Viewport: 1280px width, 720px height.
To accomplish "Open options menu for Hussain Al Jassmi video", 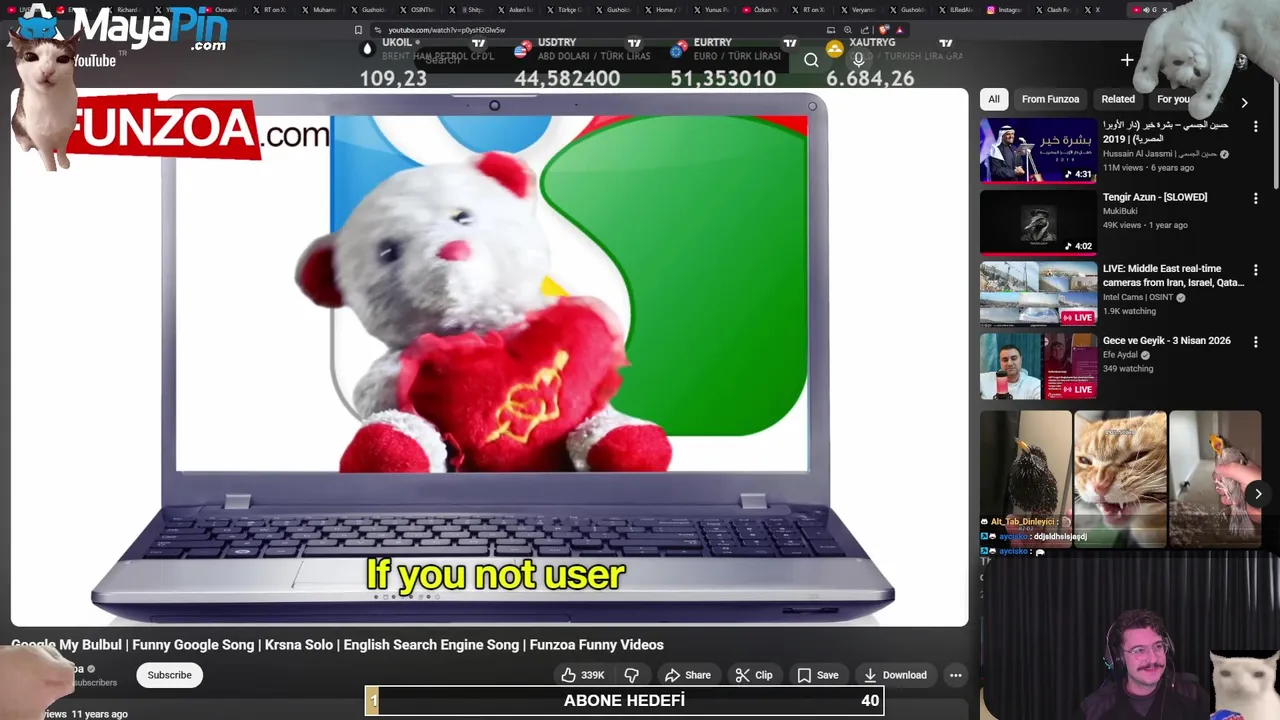I will (x=1255, y=127).
